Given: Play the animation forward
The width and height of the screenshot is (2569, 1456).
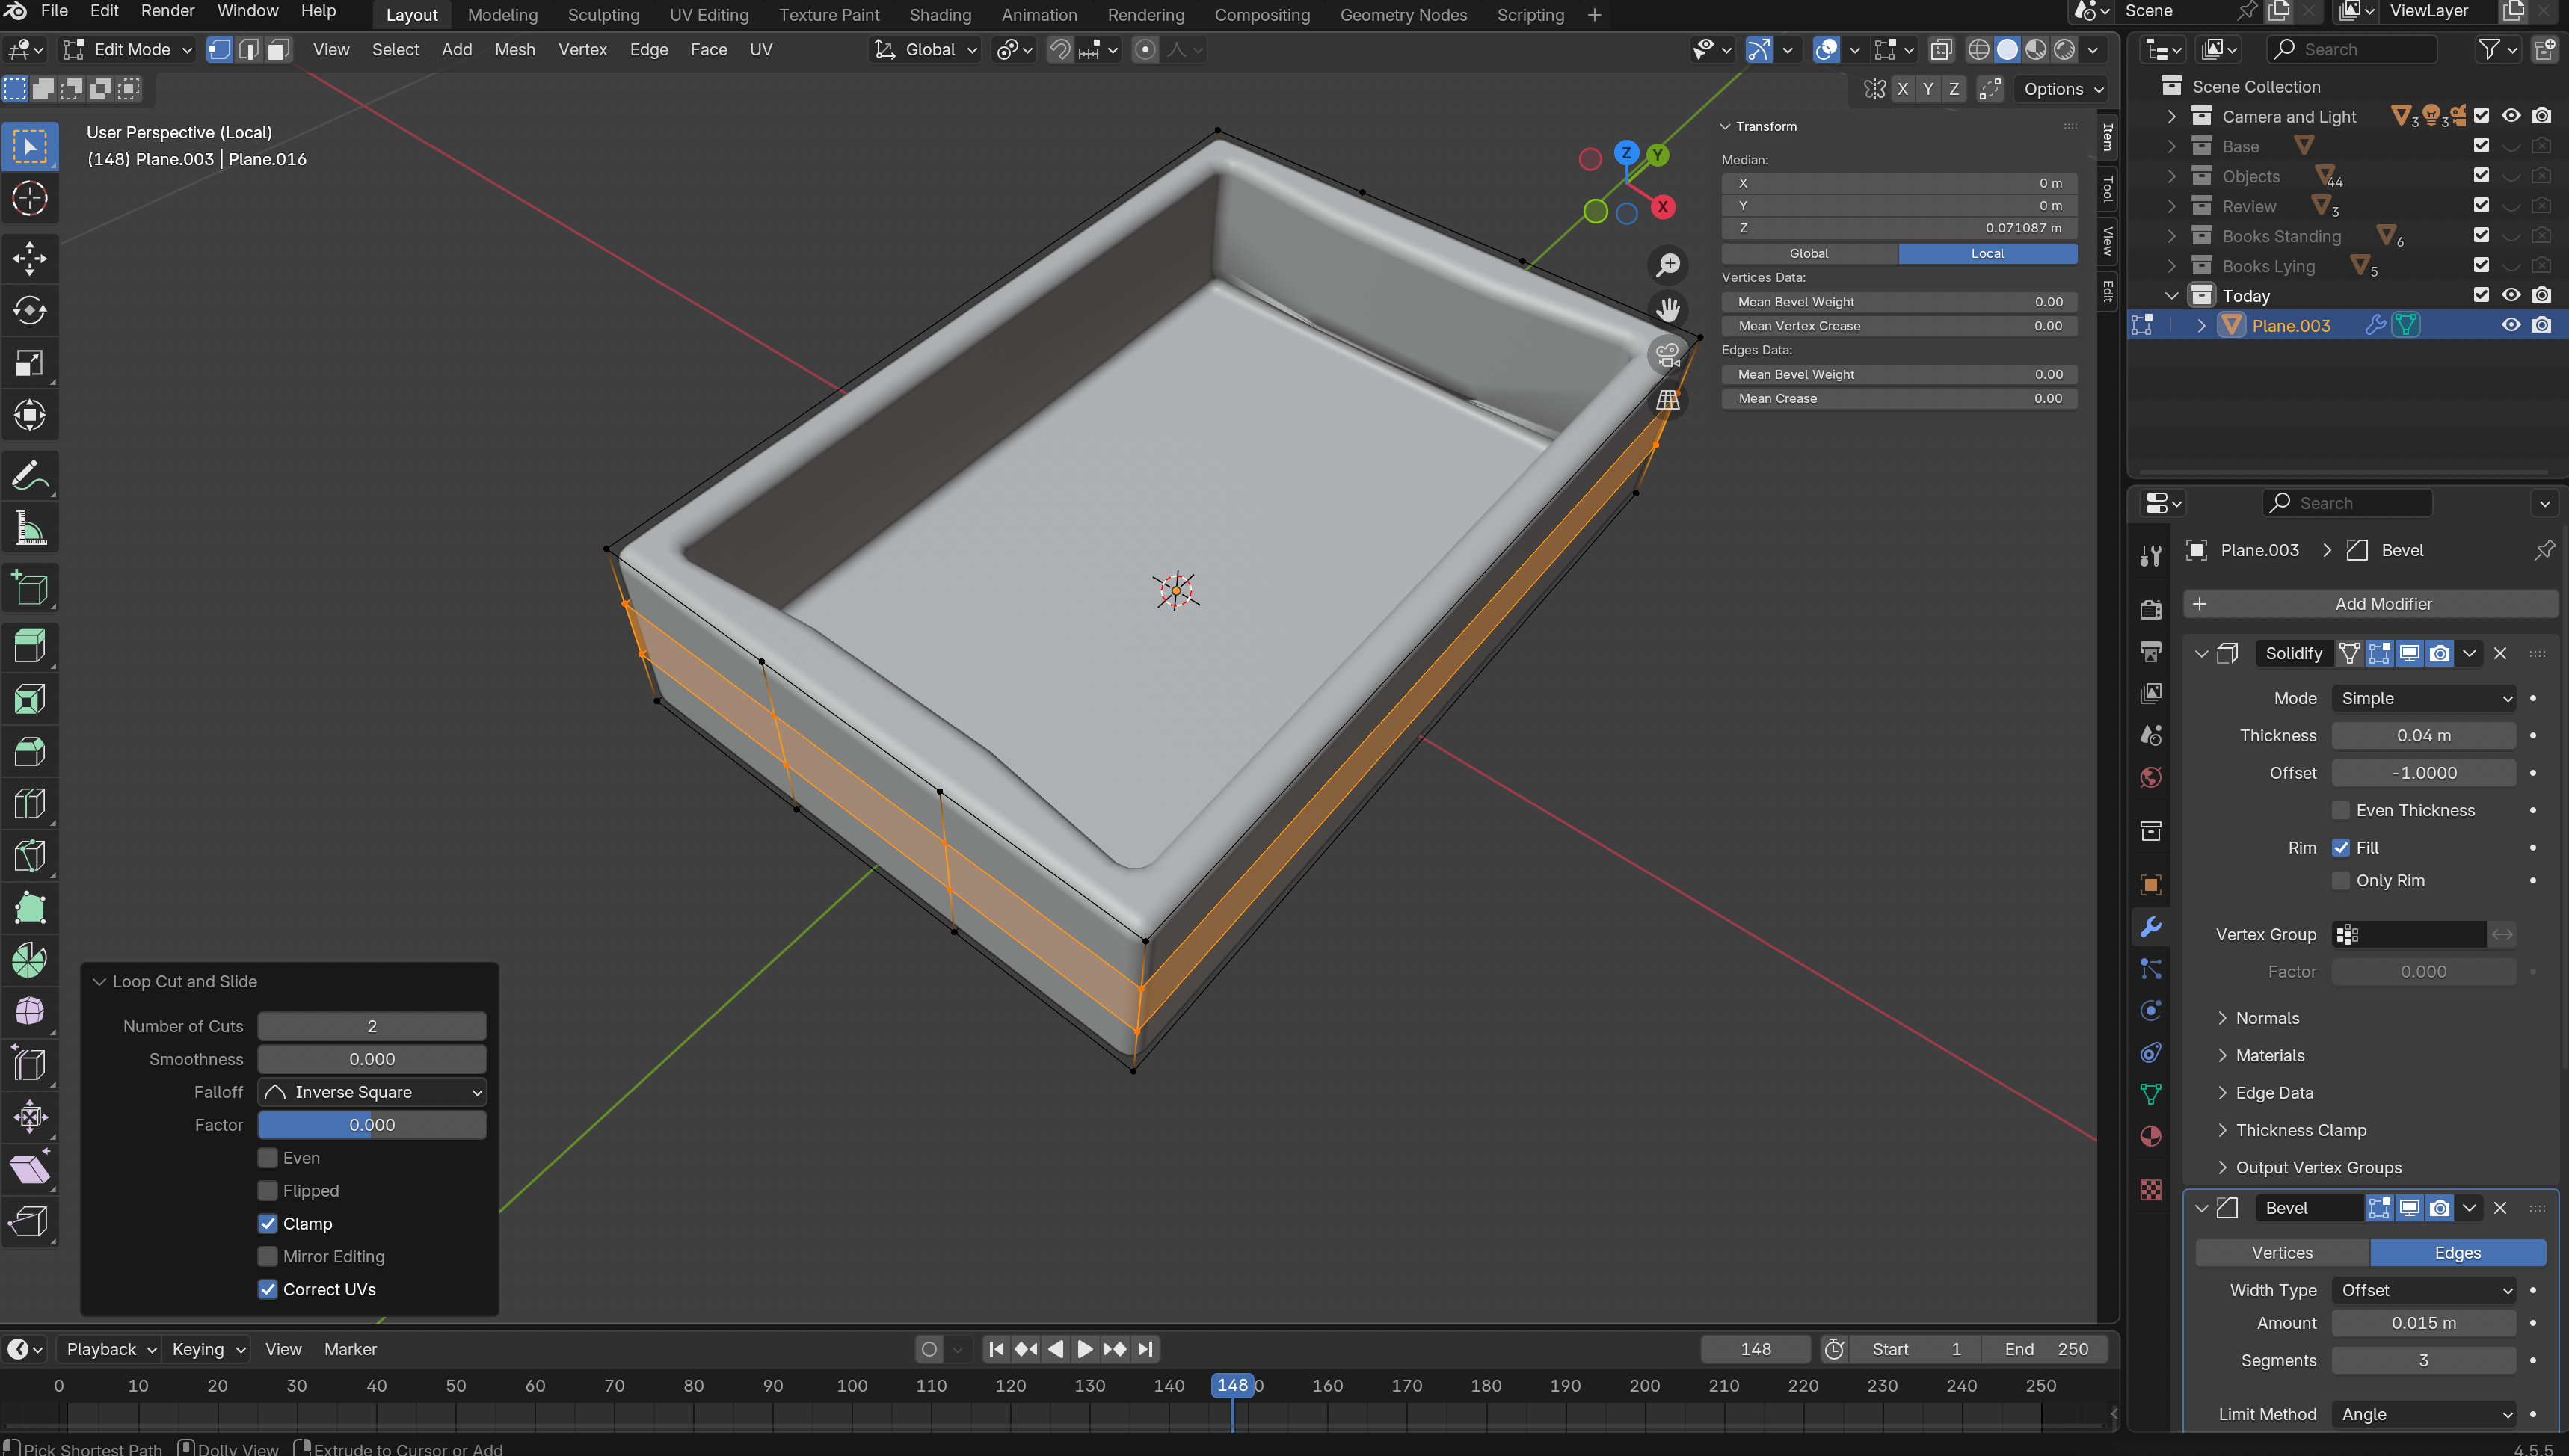Looking at the screenshot, I should point(1085,1349).
